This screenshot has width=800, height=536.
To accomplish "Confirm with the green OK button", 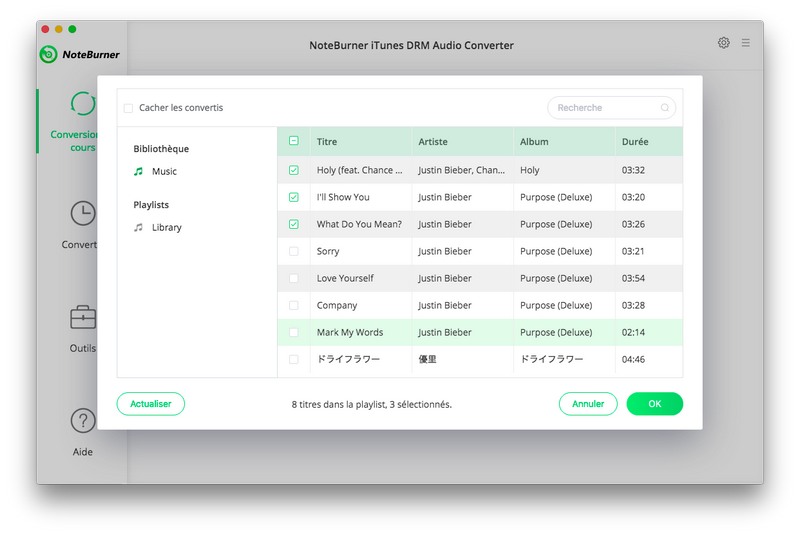I will tap(655, 404).
